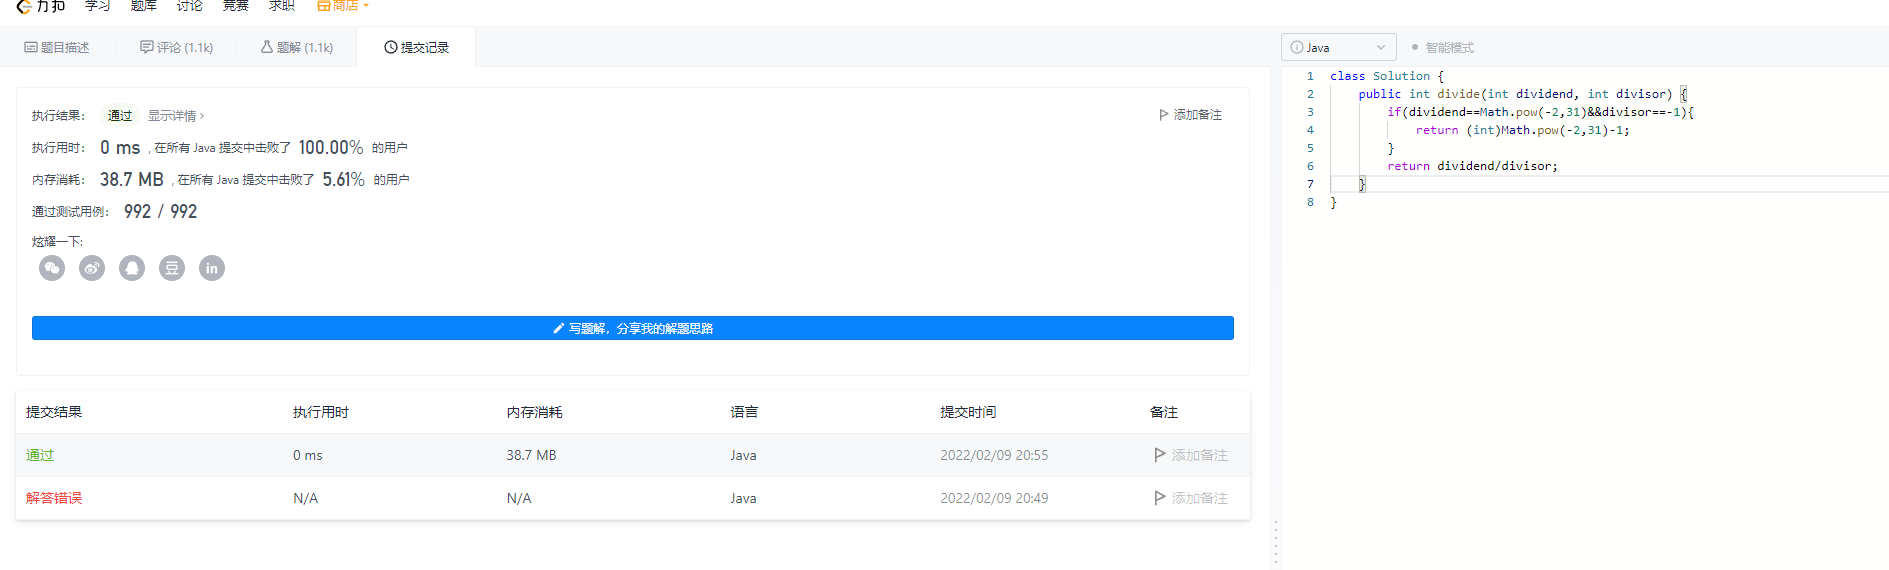Viewport: 1889px width, 570px height.
Task: Click the 0 ms cell in table
Action: tap(308, 455)
